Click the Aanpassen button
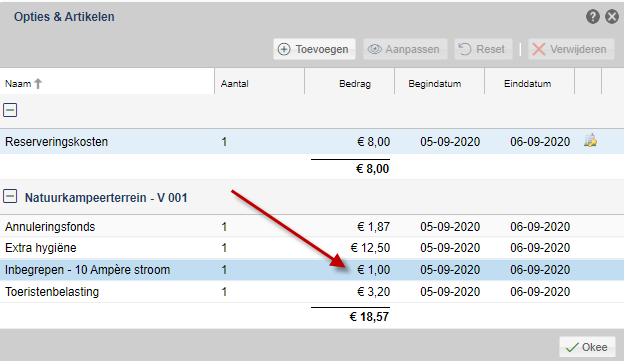 [405, 49]
